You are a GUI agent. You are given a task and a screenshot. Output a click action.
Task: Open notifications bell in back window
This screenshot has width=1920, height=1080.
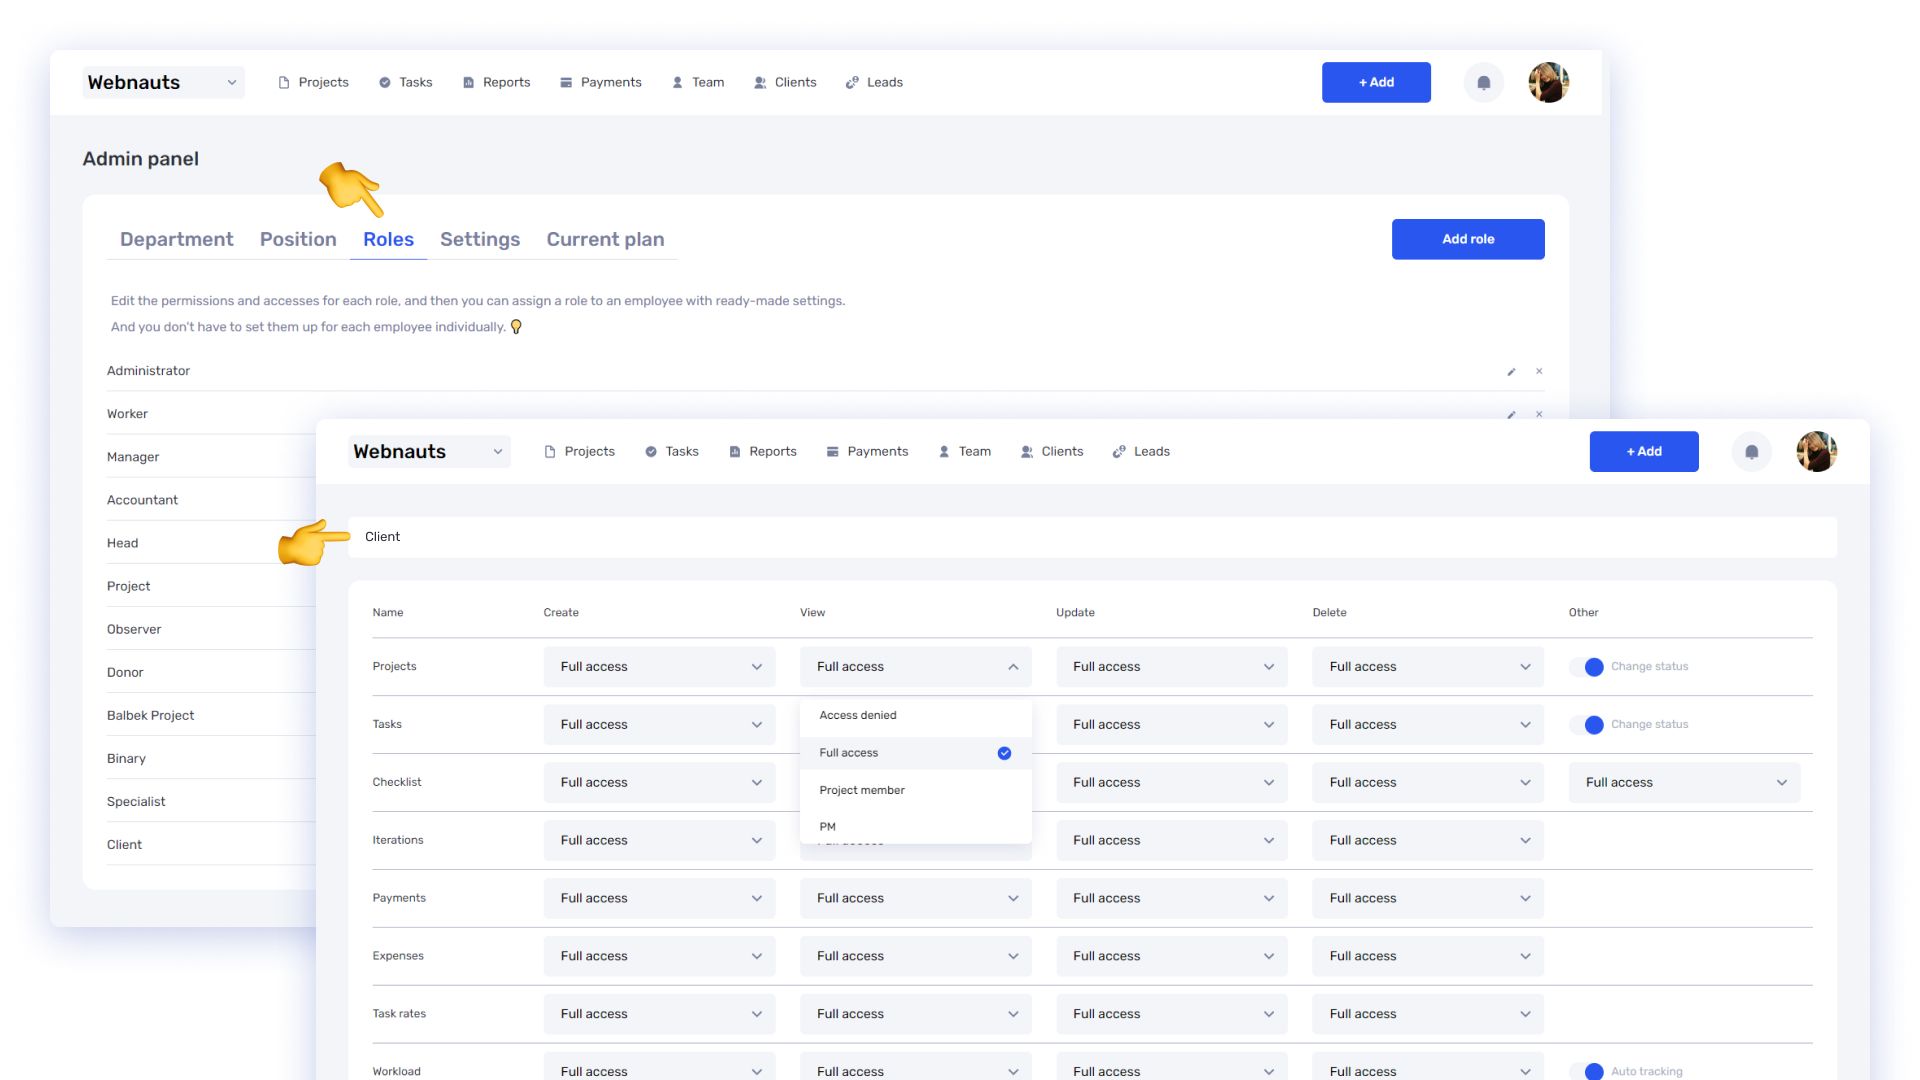tap(1484, 82)
